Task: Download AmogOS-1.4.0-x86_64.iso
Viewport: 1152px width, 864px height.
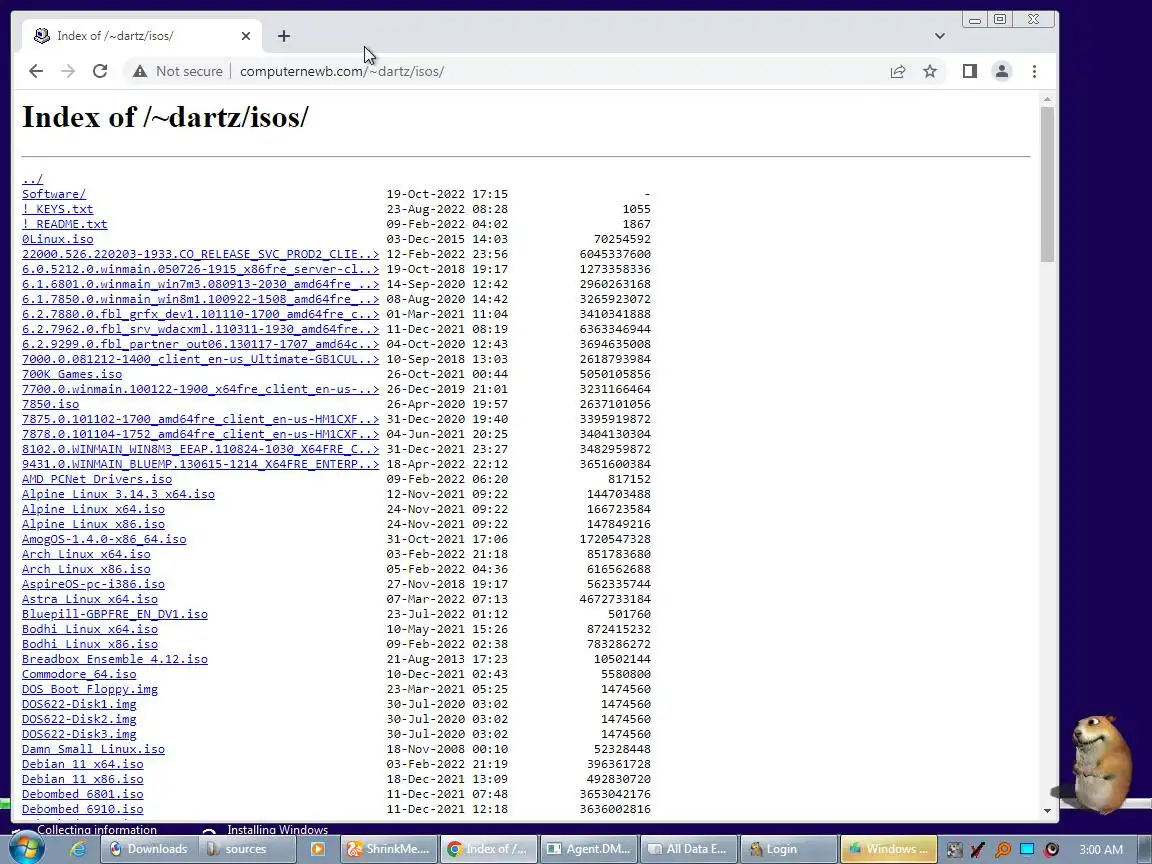Action: tap(104, 539)
